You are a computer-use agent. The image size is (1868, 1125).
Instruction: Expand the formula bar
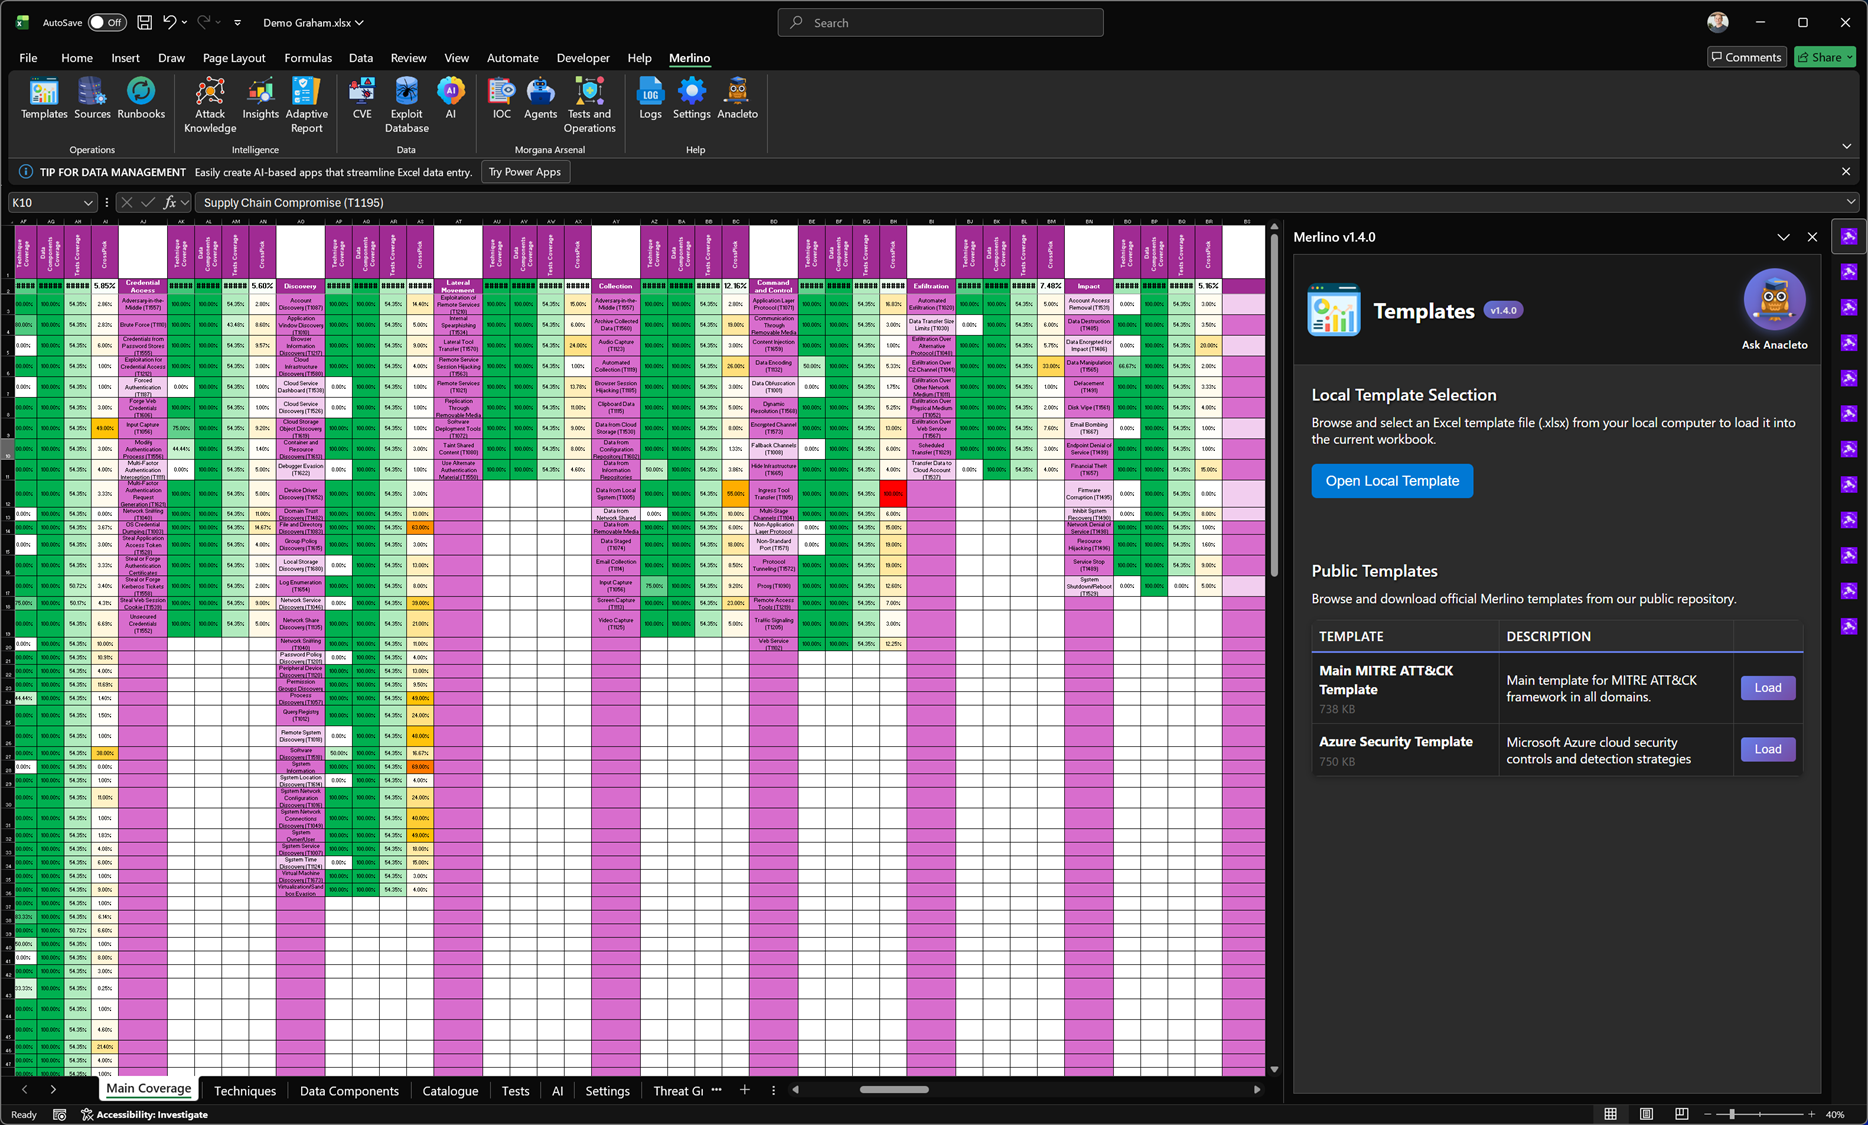pyautogui.click(x=1850, y=202)
